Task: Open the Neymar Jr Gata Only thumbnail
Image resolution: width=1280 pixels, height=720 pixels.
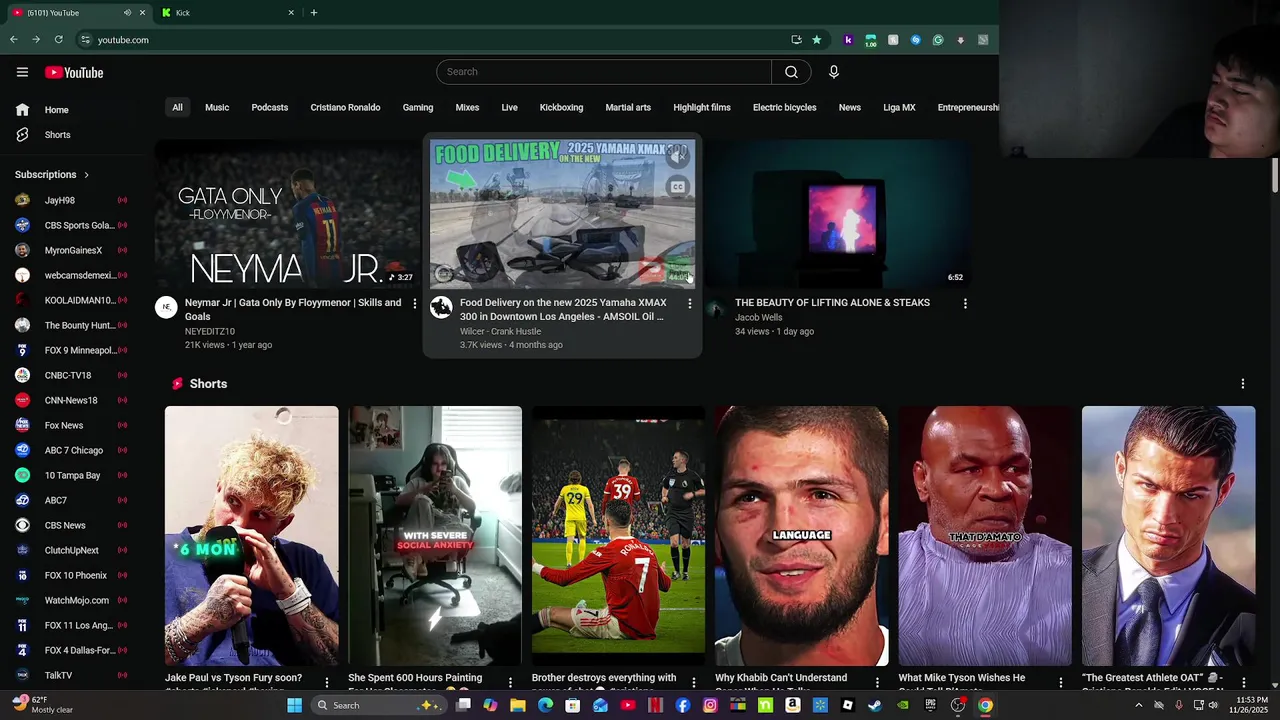Action: pos(288,214)
